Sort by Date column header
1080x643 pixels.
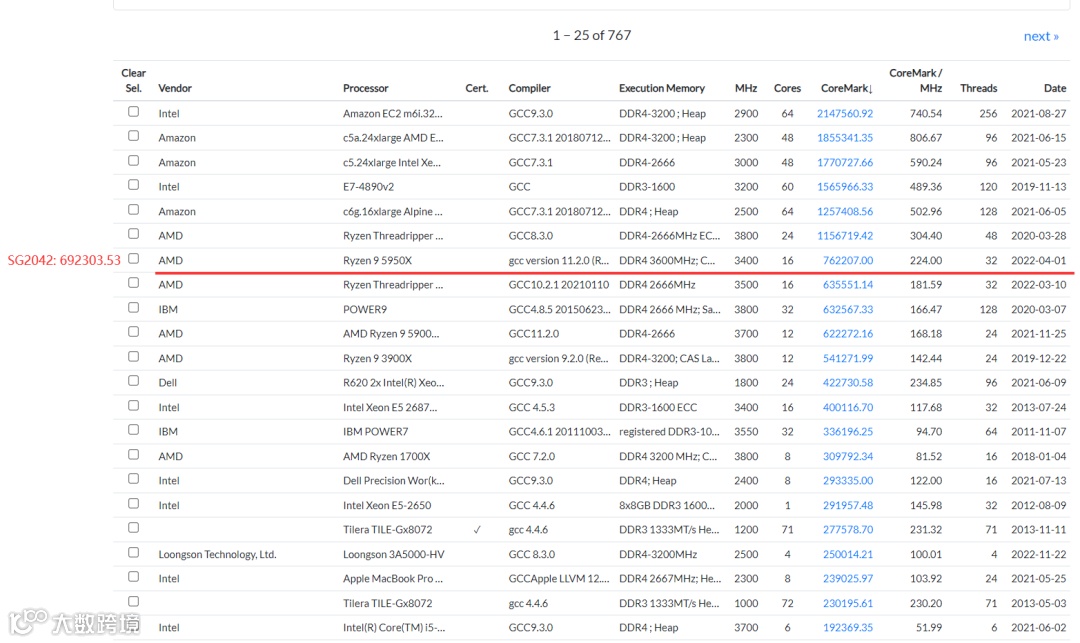(x=1055, y=88)
